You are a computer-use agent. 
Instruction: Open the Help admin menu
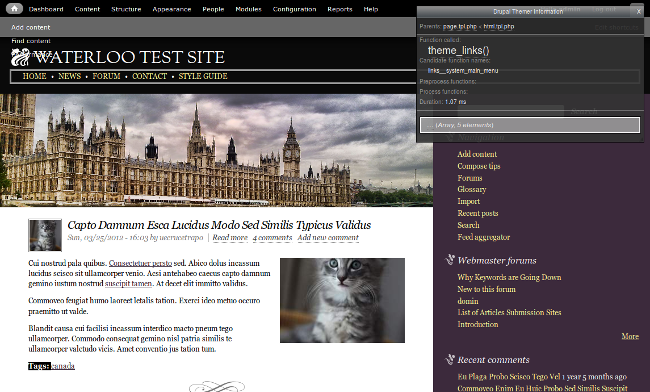(371, 9)
